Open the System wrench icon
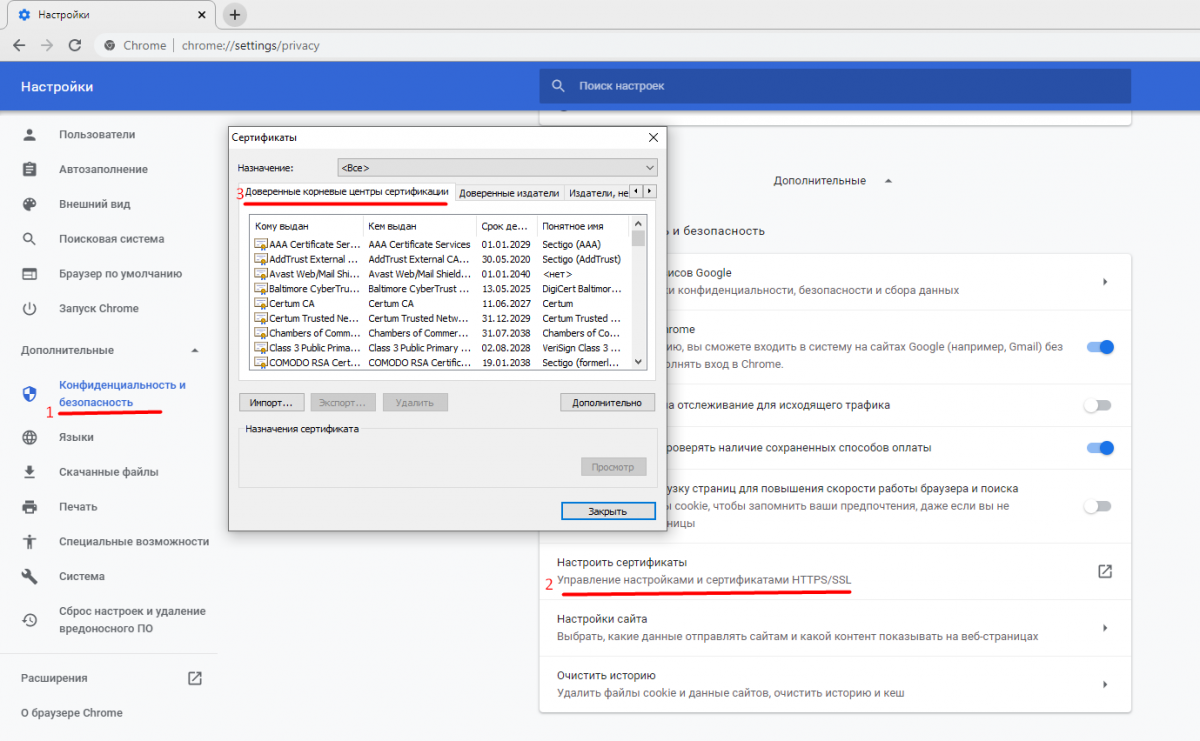The image size is (1200, 741). point(30,576)
